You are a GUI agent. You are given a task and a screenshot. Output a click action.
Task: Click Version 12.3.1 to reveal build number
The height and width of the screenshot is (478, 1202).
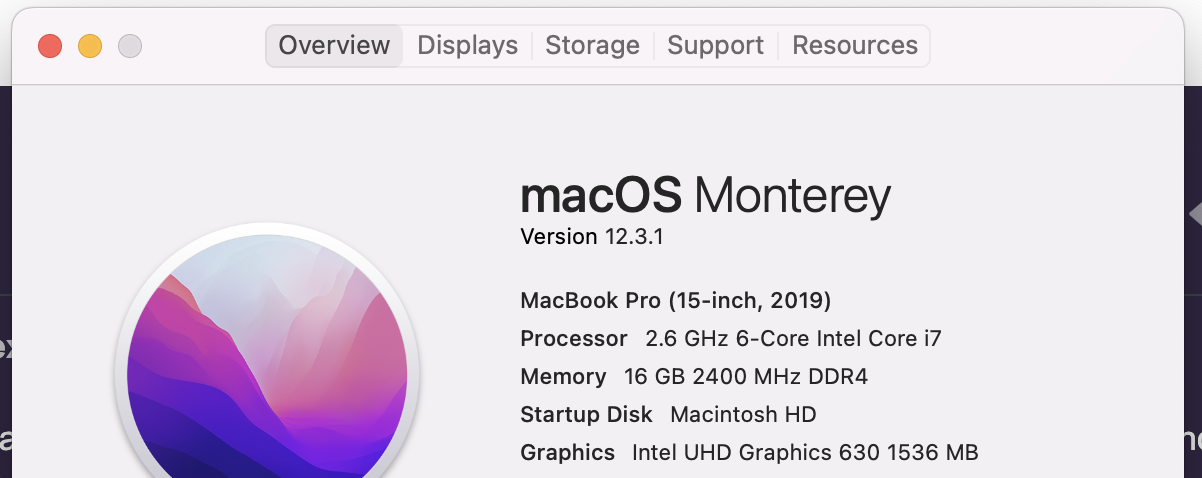pos(592,238)
